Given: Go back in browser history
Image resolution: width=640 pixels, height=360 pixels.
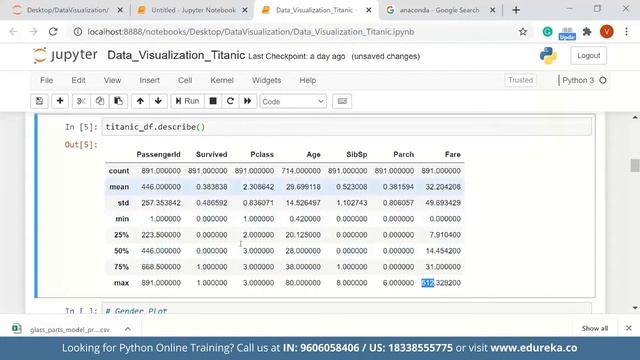Looking at the screenshot, I should (13, 32).
